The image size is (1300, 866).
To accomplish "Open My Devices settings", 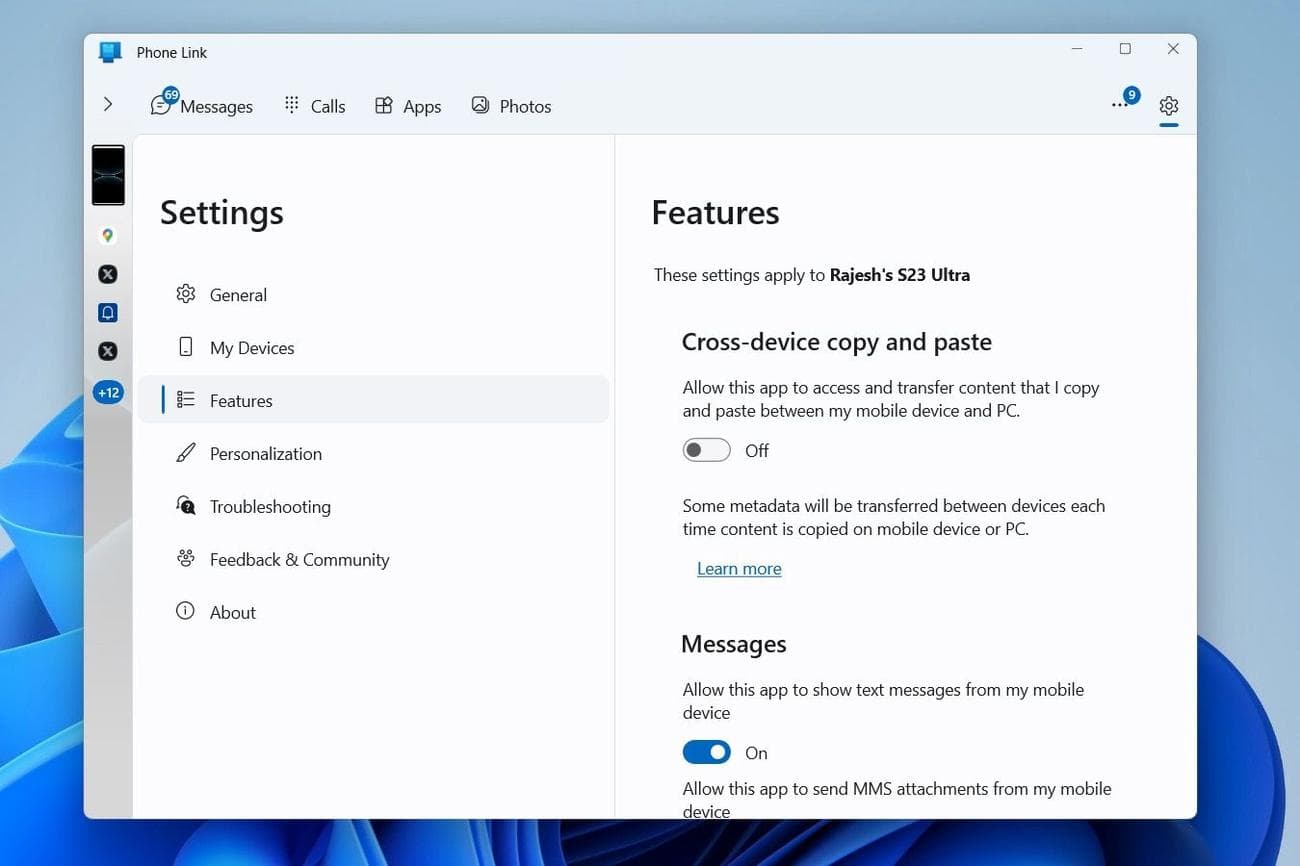I will pos(251,348).
